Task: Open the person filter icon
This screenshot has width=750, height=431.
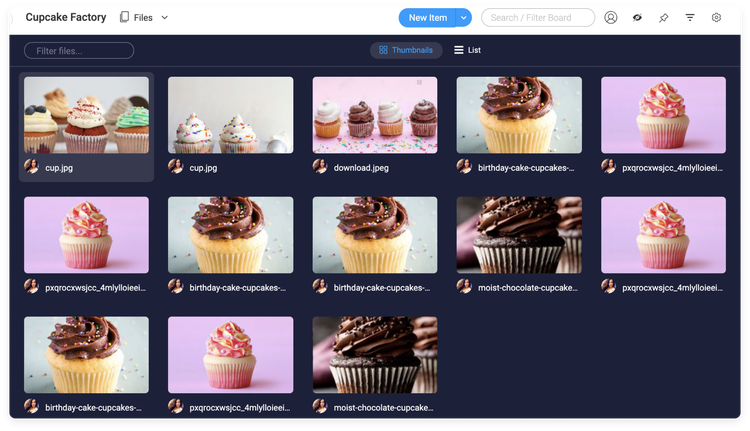Action: pyautogui.click(x=610, y=18)
